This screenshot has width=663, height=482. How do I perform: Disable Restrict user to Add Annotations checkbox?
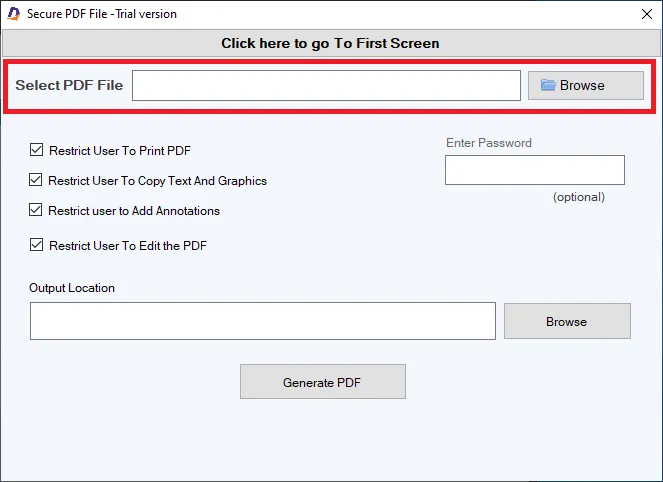click(x=36, y=210)
